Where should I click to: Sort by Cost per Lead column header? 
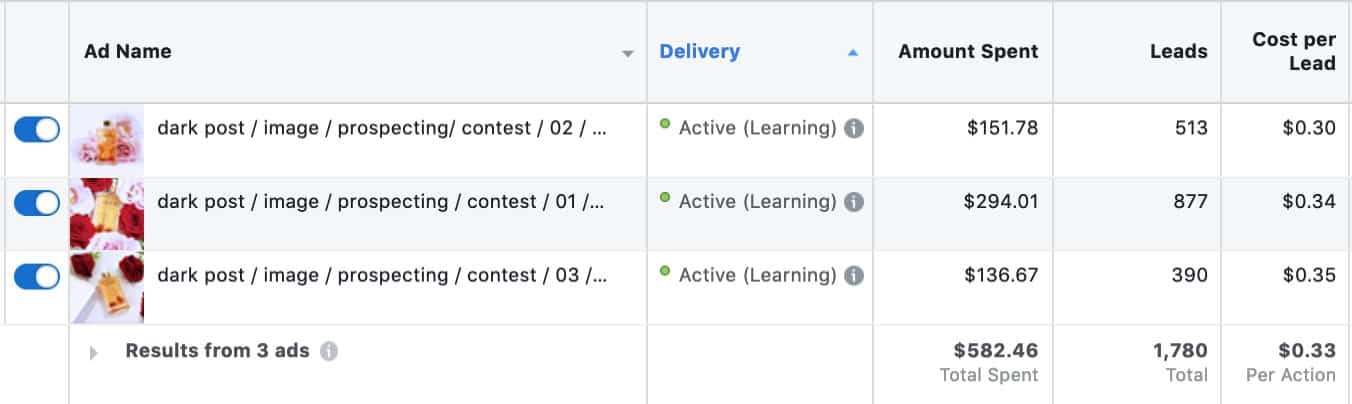coord(1293,52)
